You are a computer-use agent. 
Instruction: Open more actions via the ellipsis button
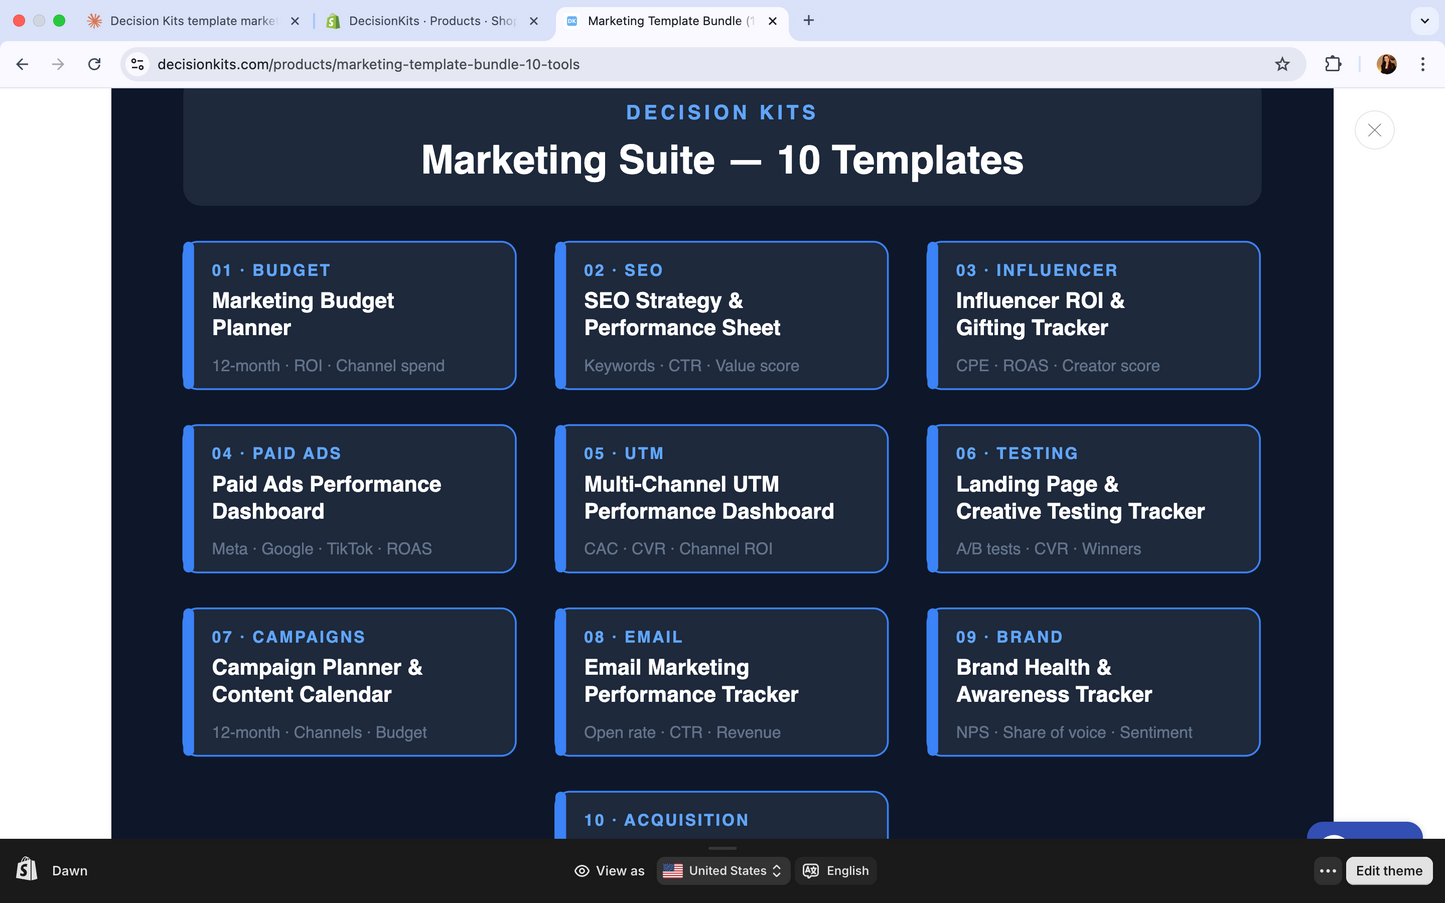click(1327, 870)
